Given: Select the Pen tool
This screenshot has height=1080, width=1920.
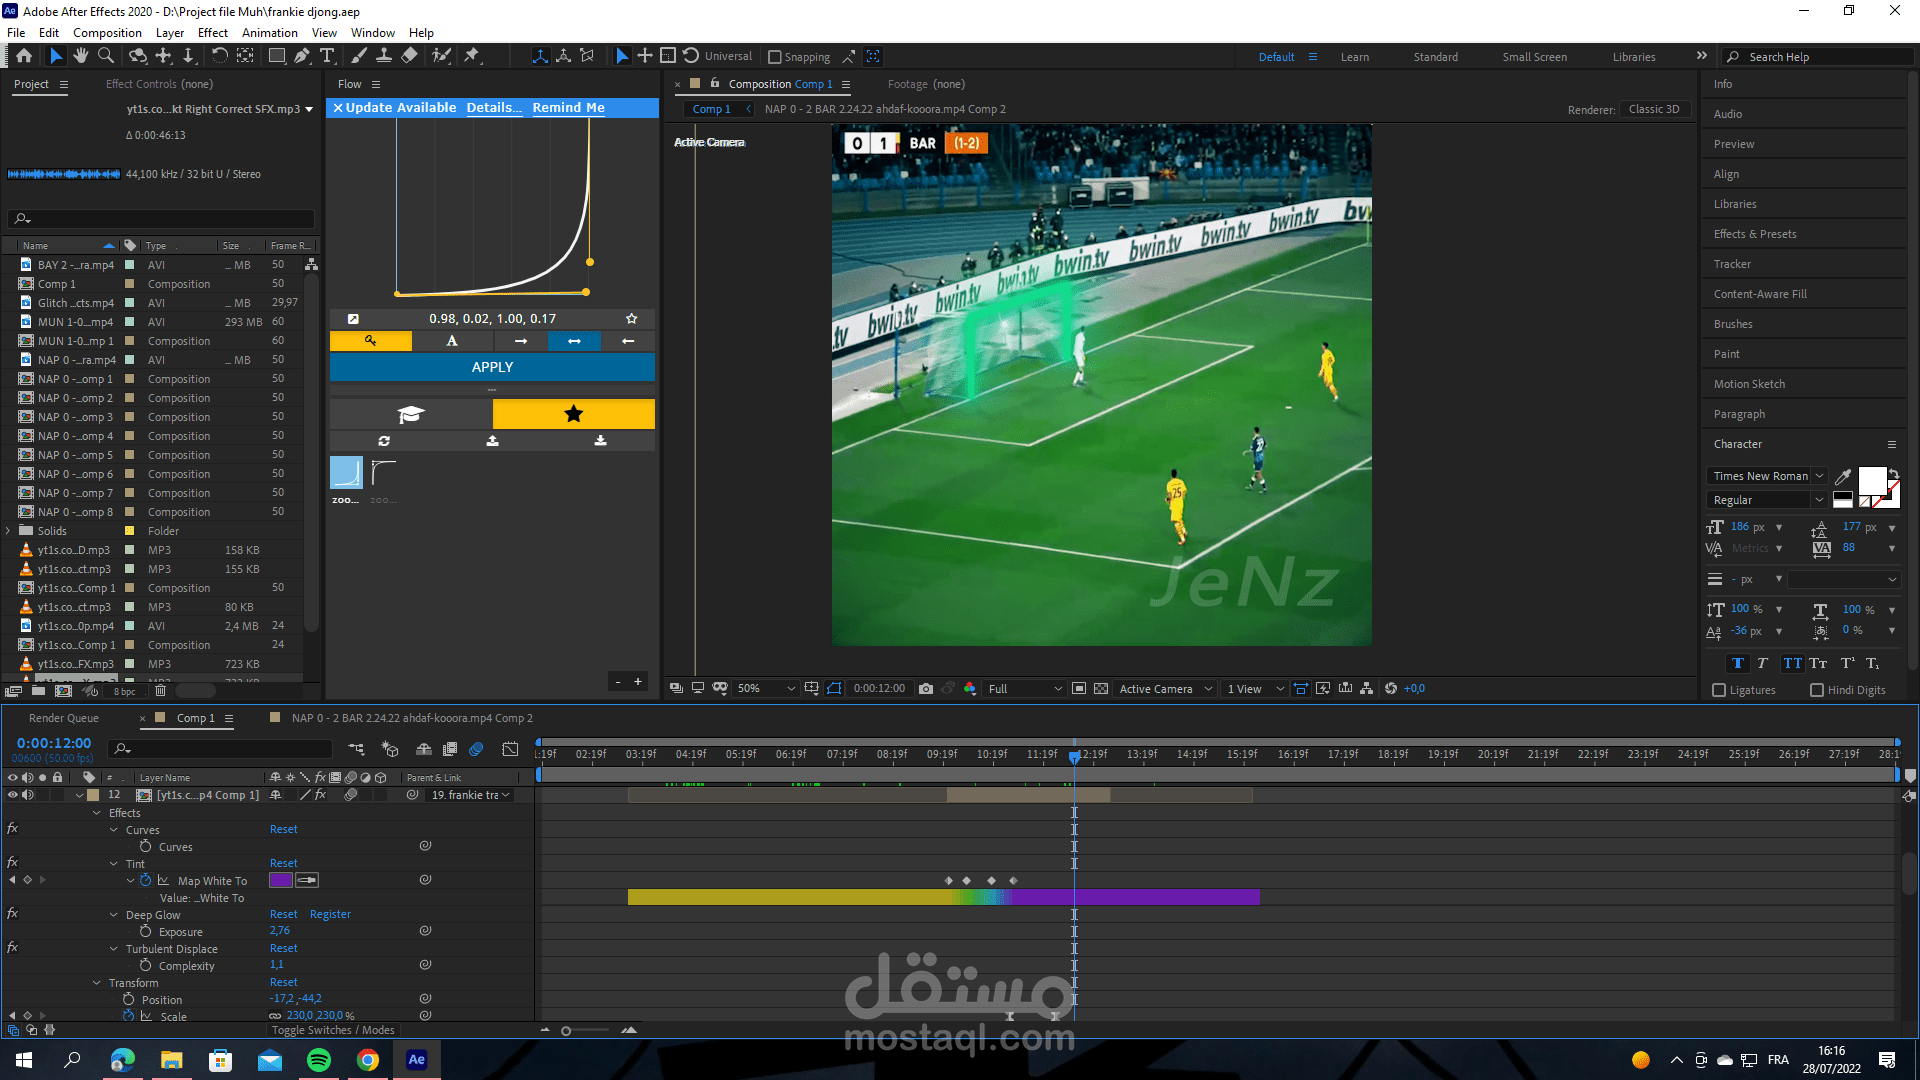Looking at the screenshot, I should (301, 56).
